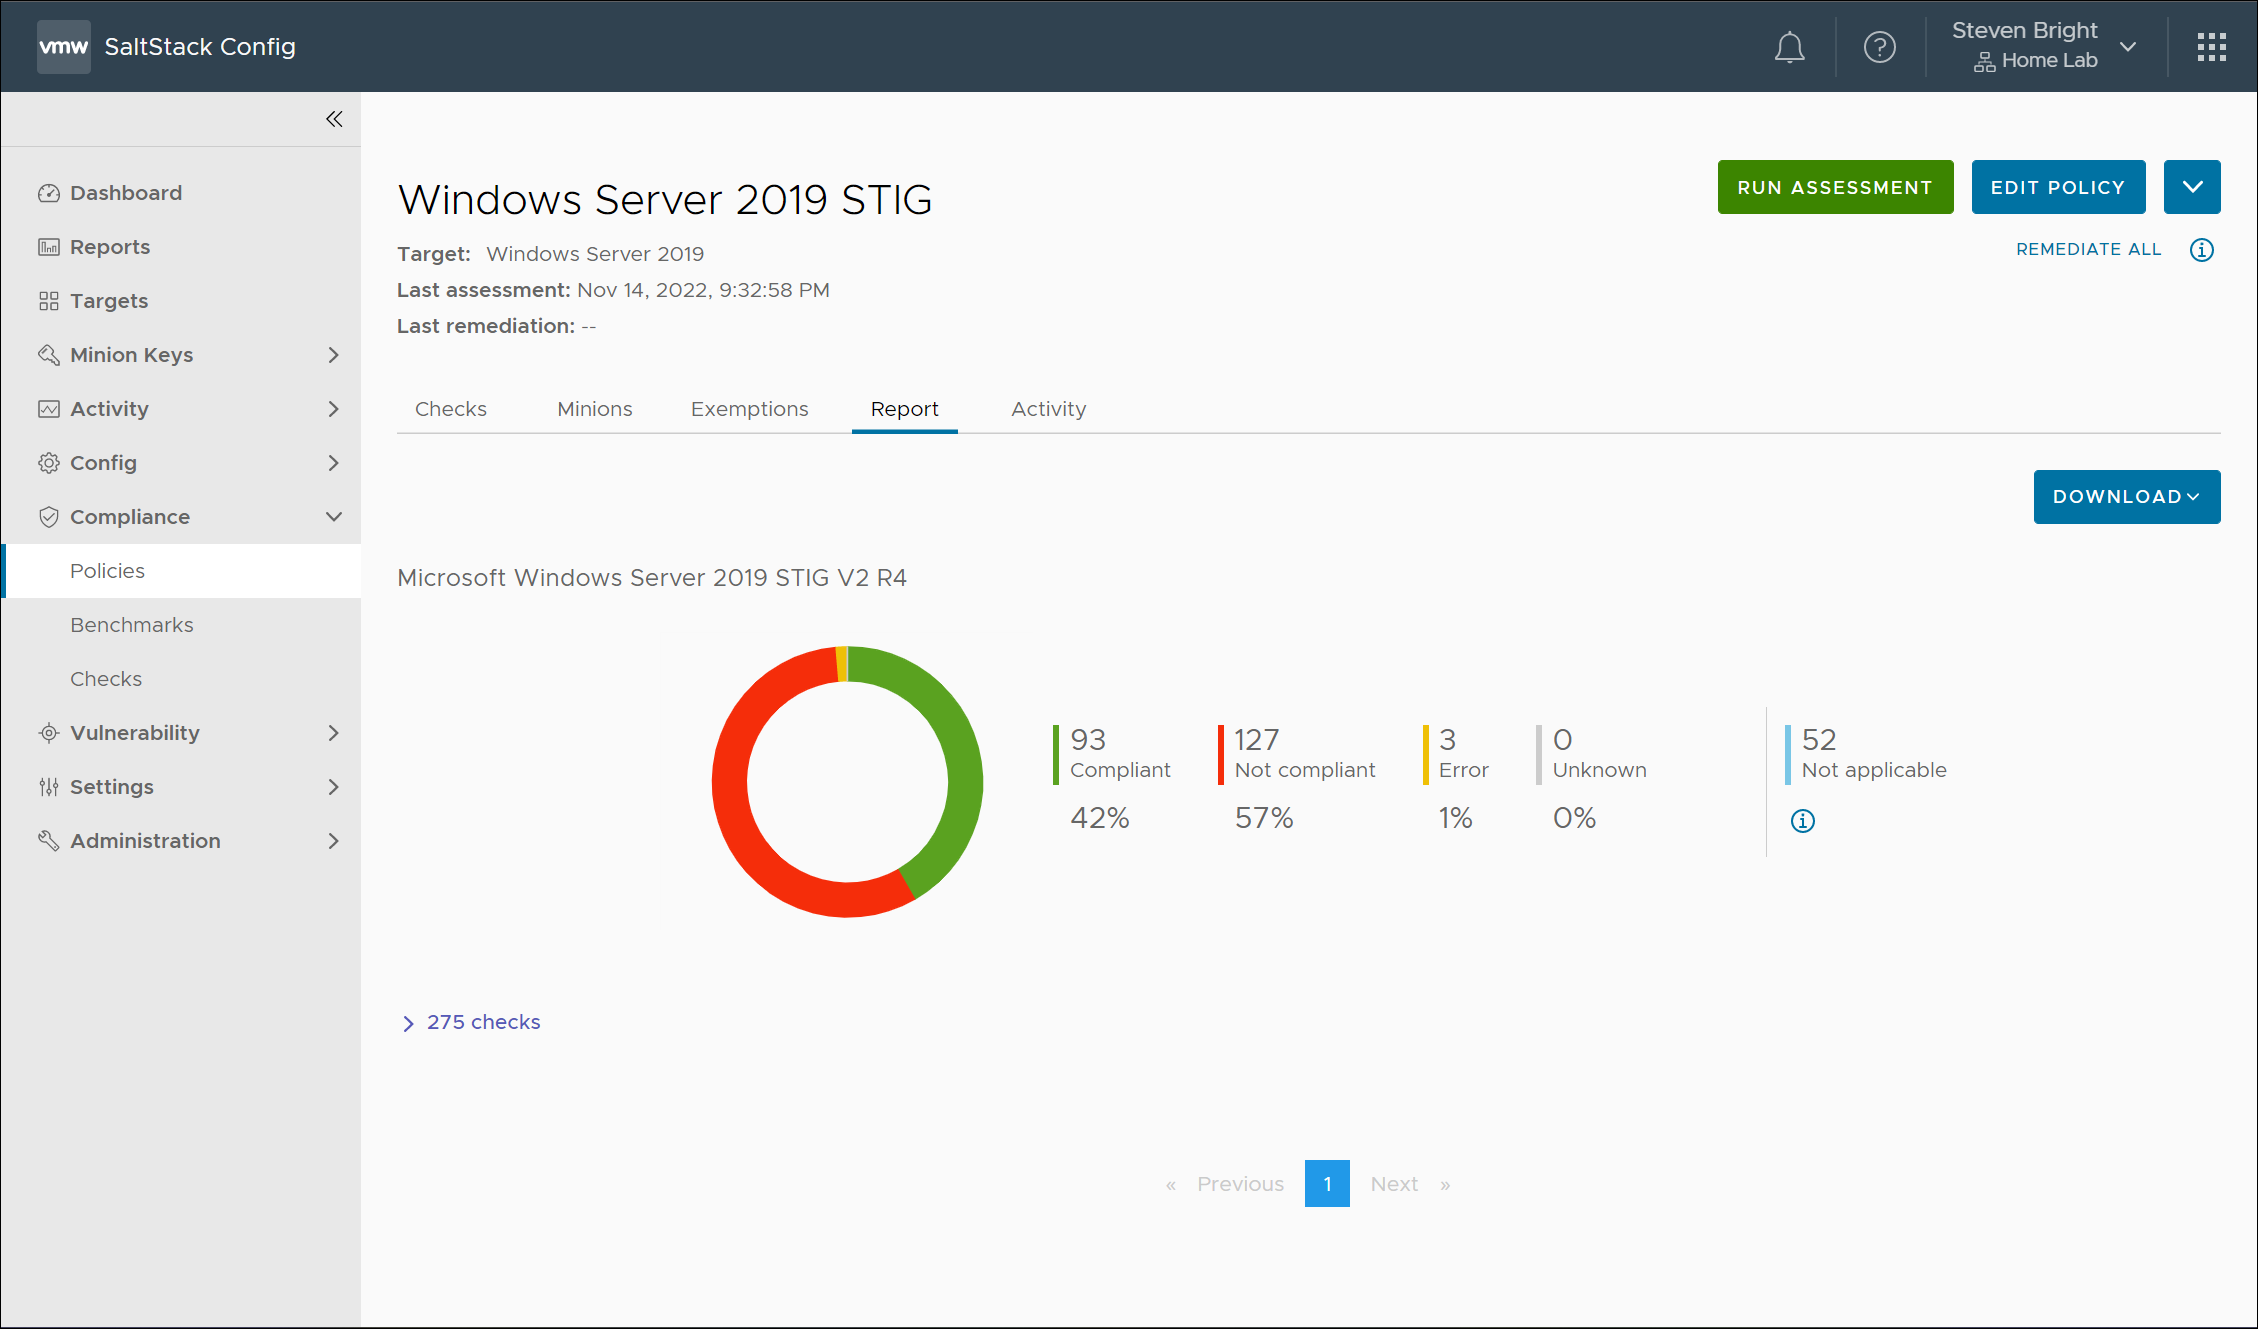The image size is (2258, 1329).
Task: Go to Reports in sidebar
Action: 109,247
